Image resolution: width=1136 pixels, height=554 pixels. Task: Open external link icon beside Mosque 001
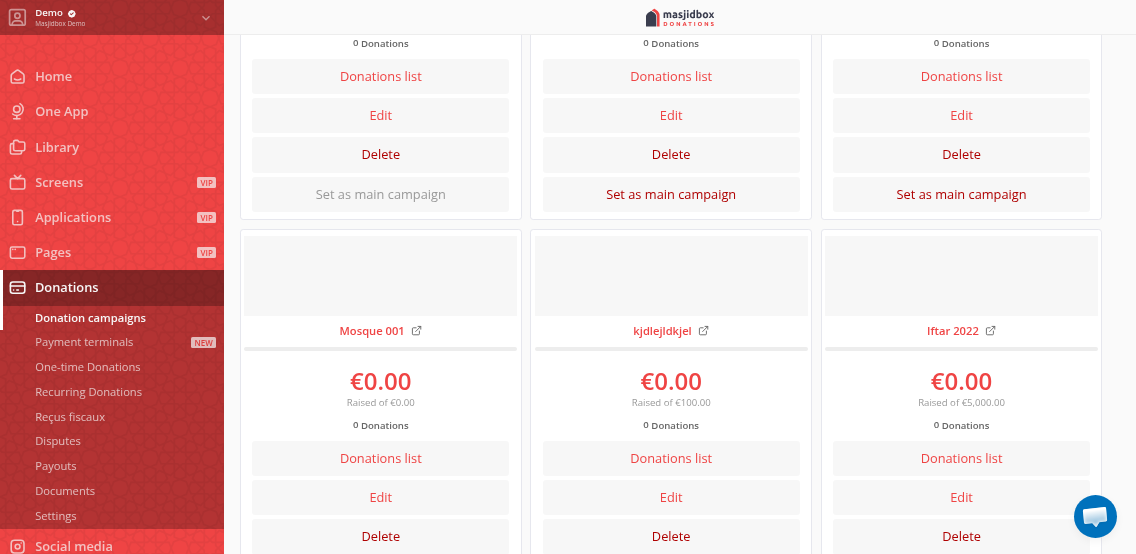417,331
